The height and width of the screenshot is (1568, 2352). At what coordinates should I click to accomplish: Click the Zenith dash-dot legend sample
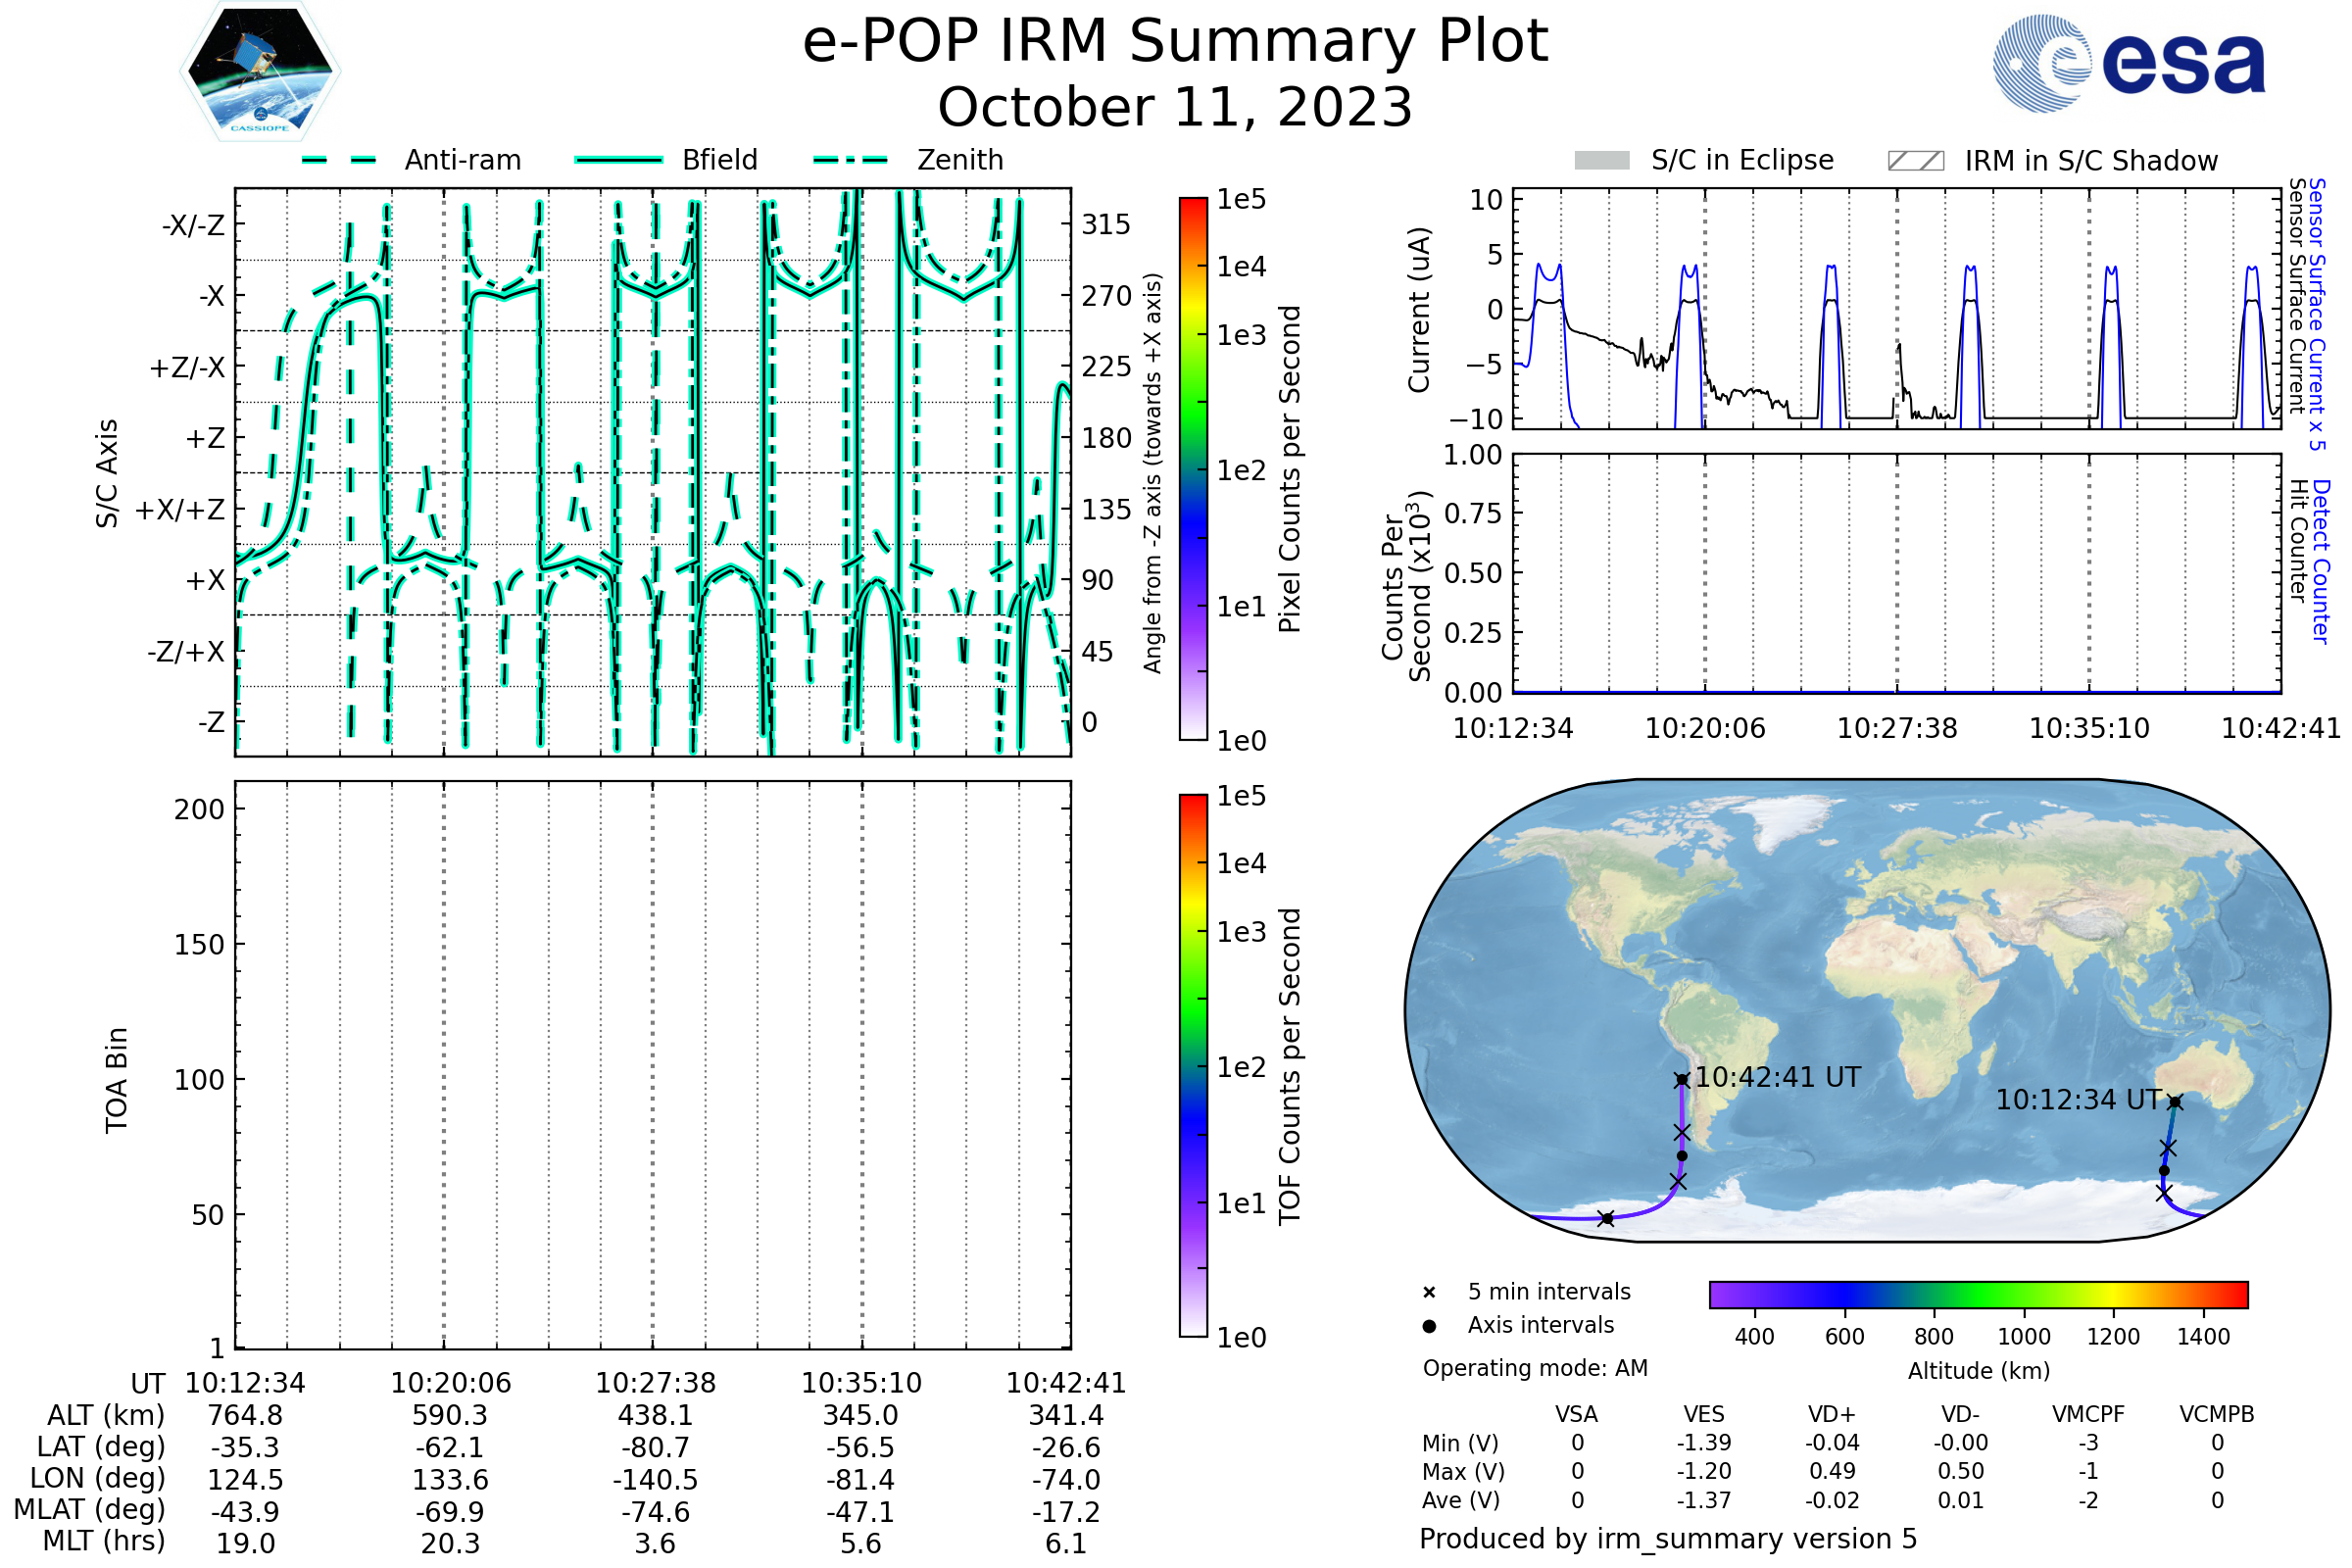(x=851, y=160)
